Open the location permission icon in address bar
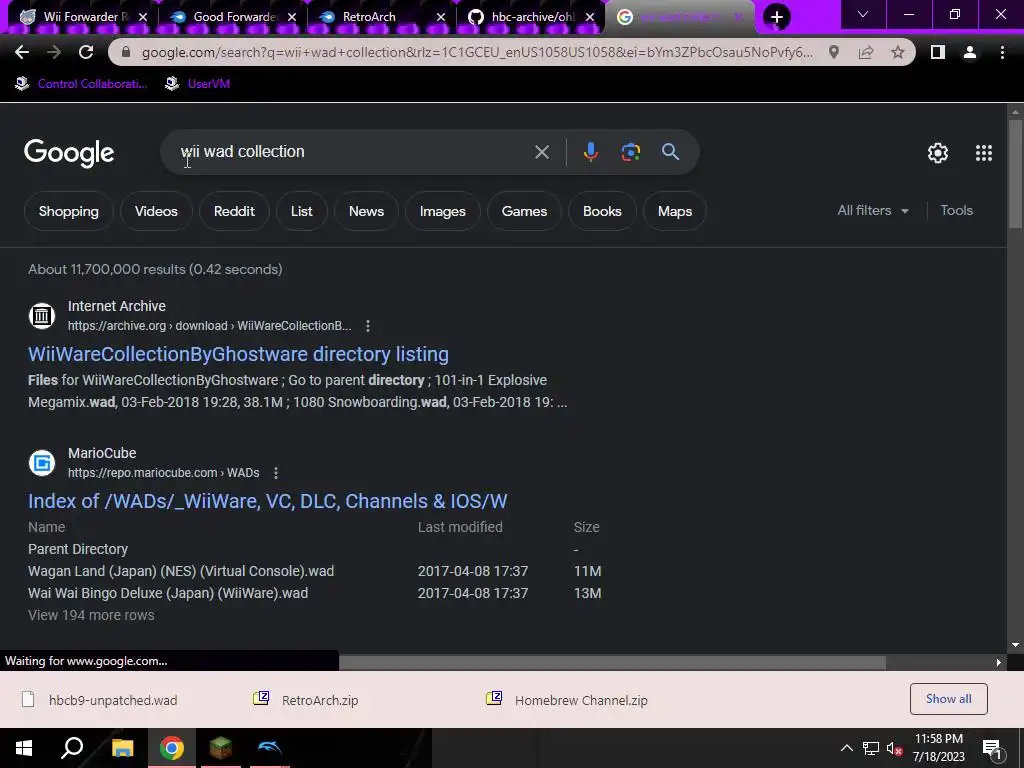This screenshot has width=1024, height=768. 834,52
